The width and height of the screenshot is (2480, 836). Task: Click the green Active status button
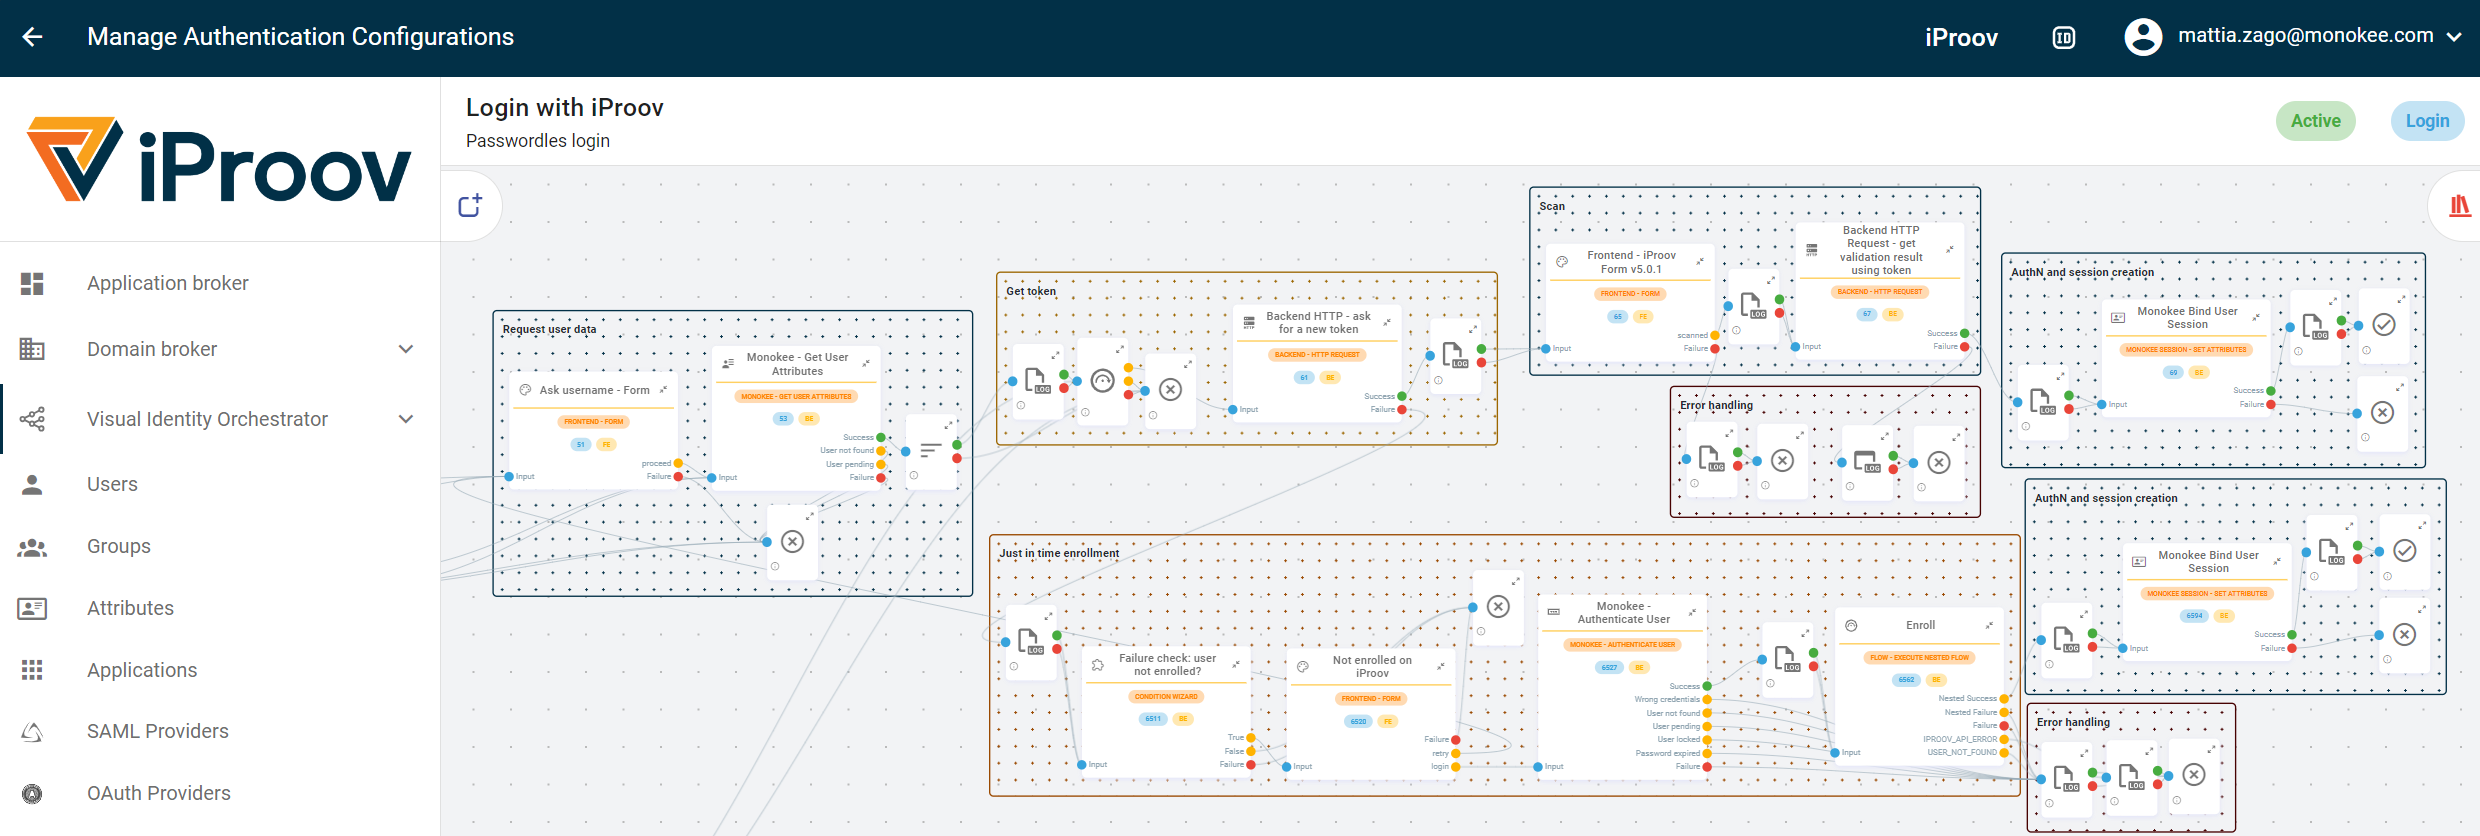click(x=2316, y=121)
